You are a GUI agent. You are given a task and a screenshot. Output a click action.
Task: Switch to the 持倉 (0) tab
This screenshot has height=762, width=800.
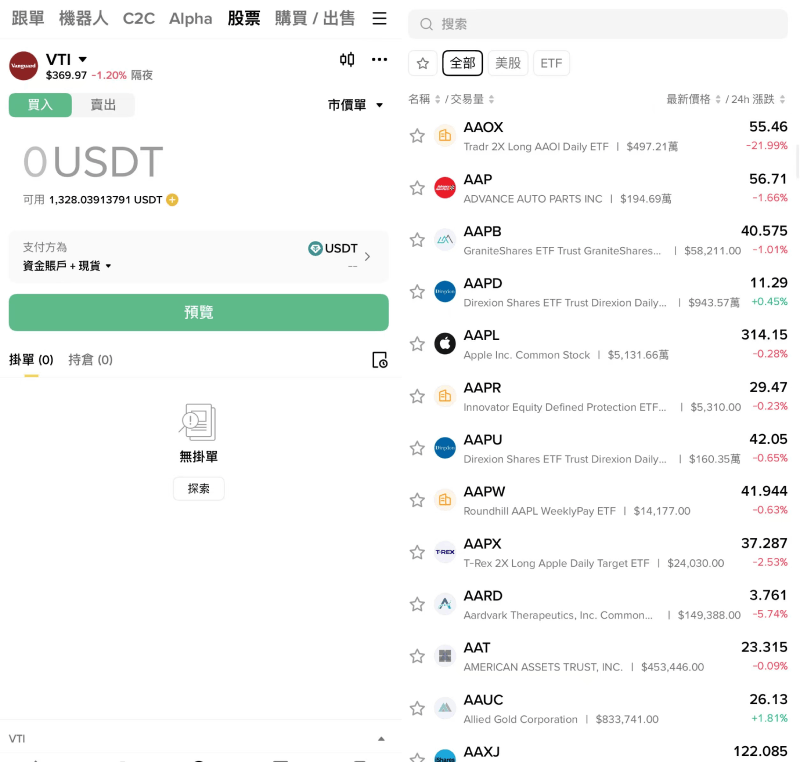tap(90, 360)
